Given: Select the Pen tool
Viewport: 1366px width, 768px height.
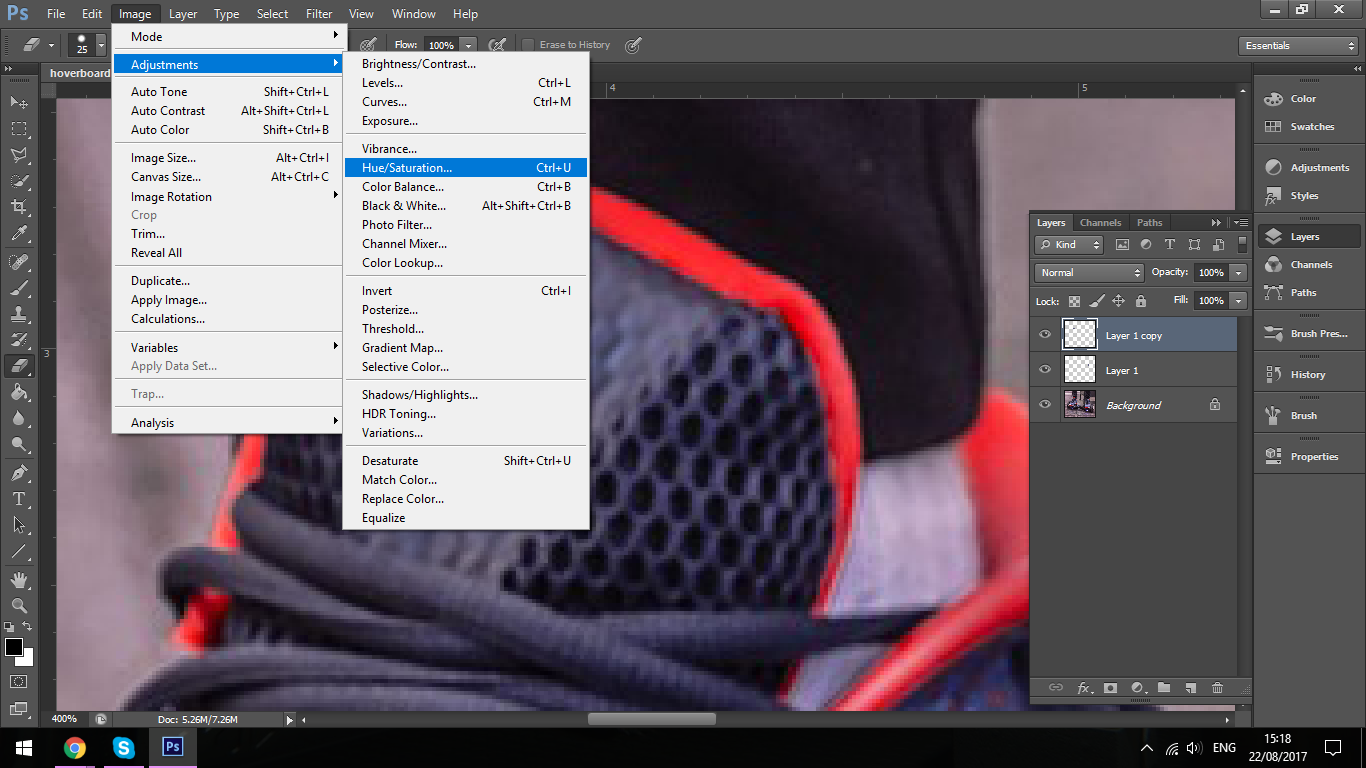Looking at the screenshot, I should (x=19, y=472).
